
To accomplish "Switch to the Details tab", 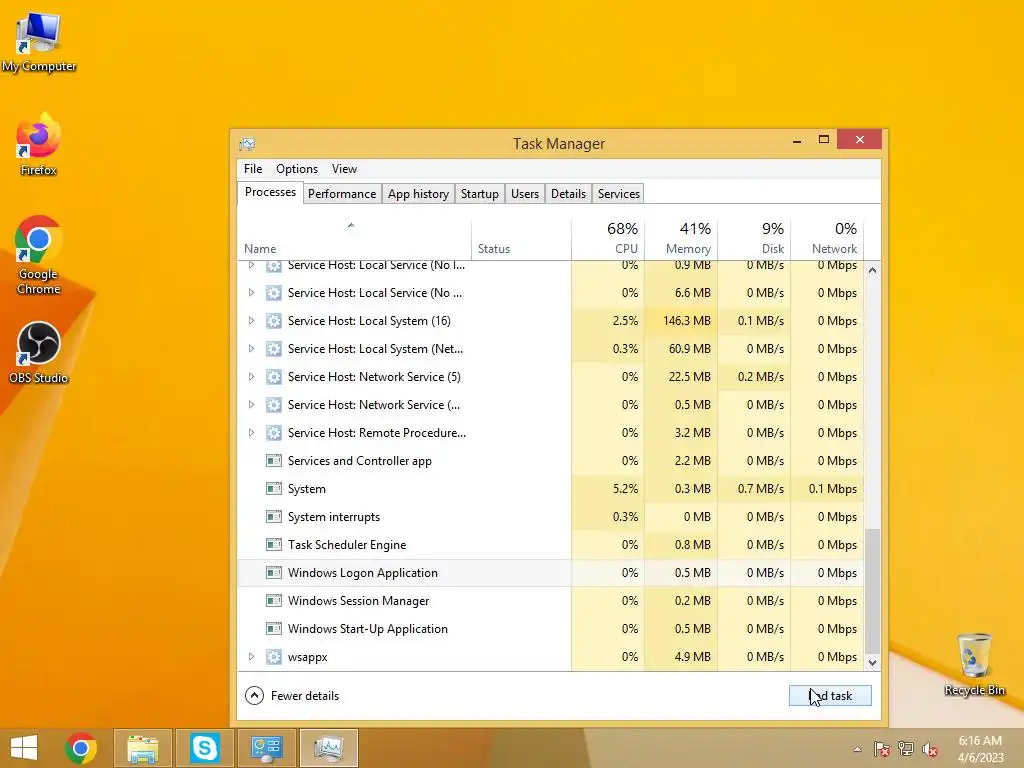I will (x=568, y=194).
